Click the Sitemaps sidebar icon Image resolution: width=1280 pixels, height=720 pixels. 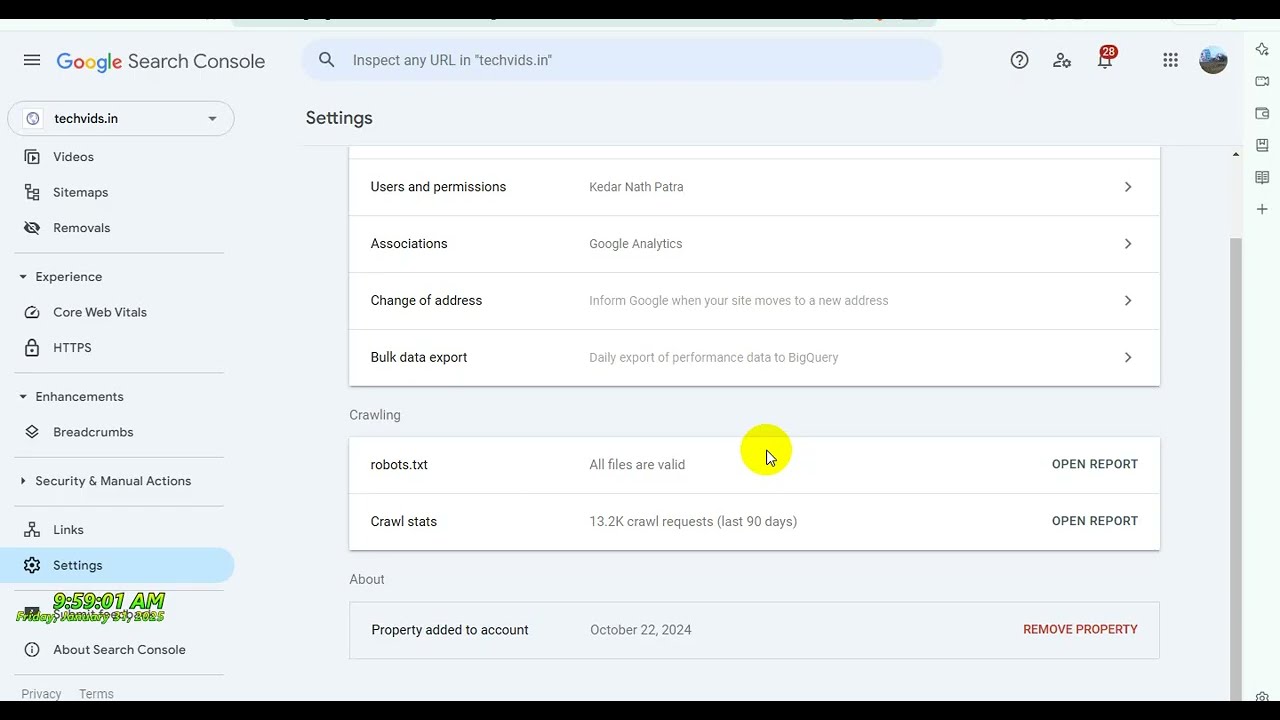click(x=32, y=192)
